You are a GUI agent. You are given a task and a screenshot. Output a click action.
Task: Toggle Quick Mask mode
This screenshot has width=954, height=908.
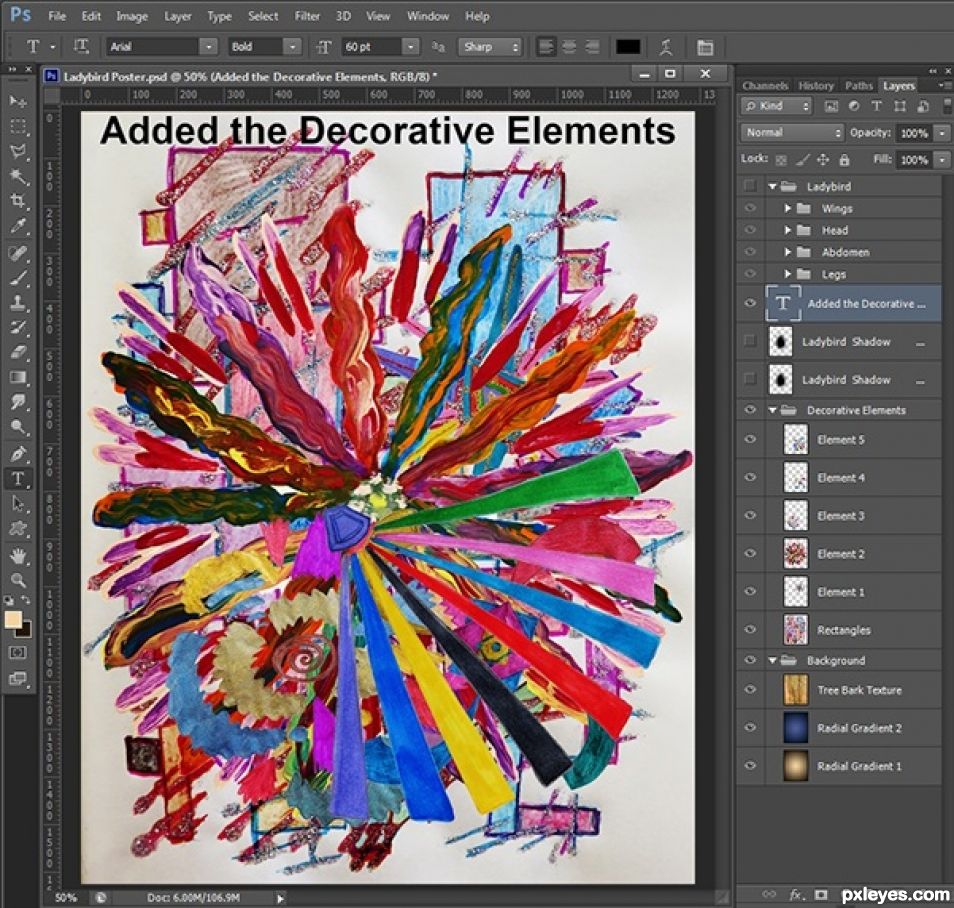tap(18, 653)
